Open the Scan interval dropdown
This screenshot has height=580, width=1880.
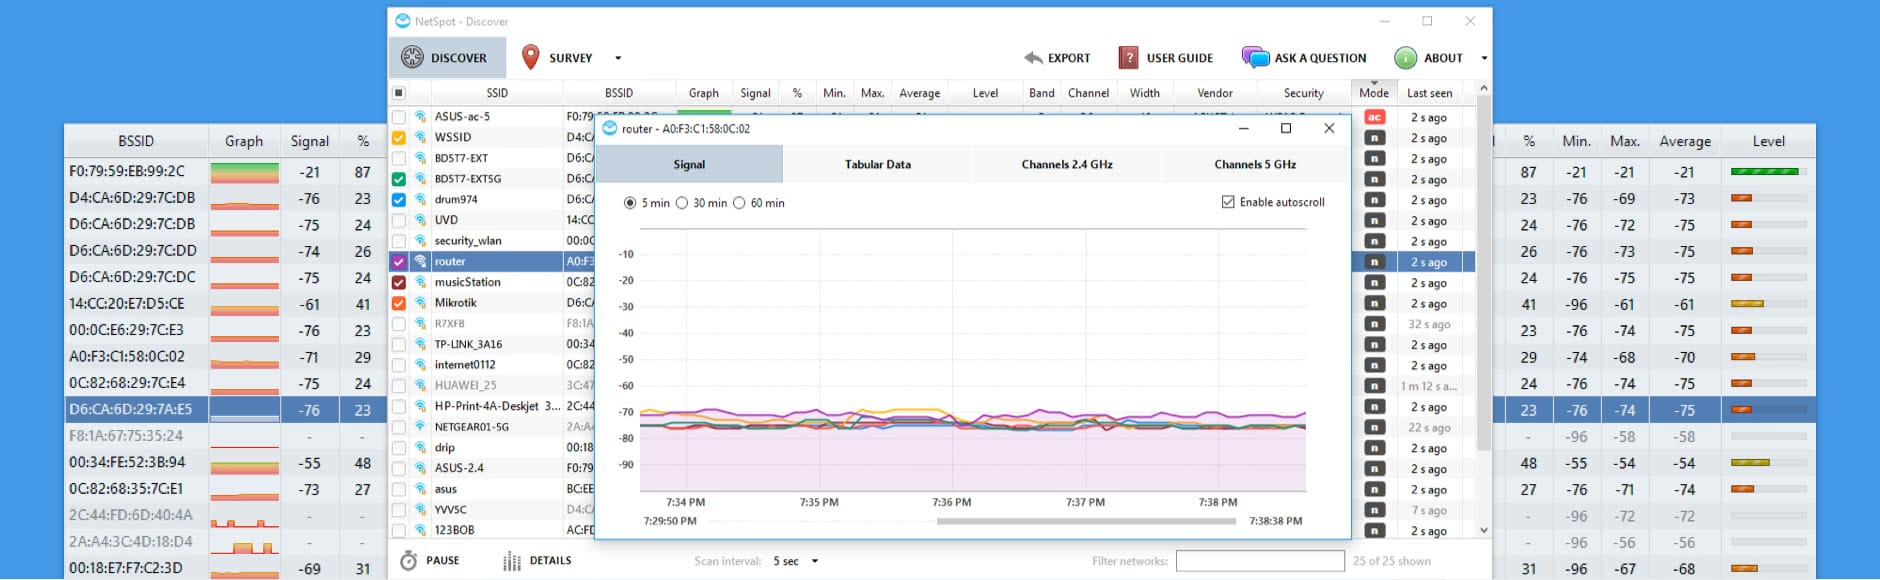point(815,561)
